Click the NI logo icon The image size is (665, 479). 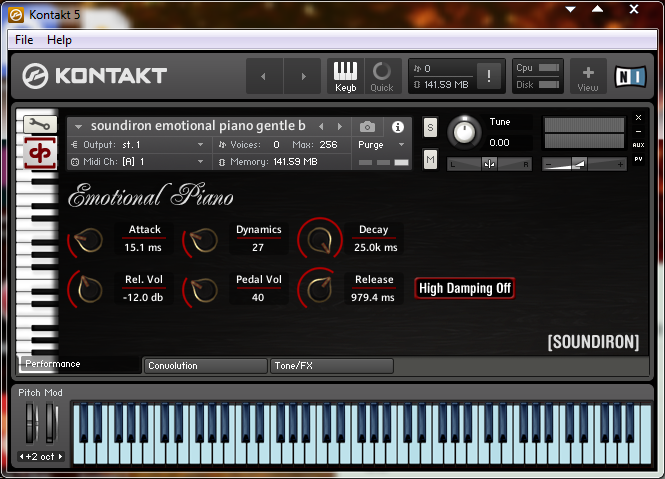tap(631, 77)
